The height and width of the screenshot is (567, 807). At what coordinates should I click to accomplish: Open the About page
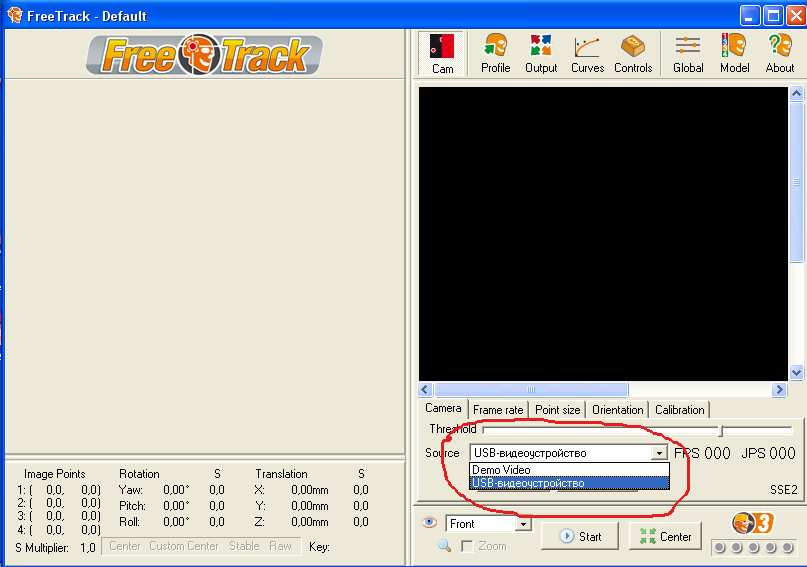click(x=780, y=54)
